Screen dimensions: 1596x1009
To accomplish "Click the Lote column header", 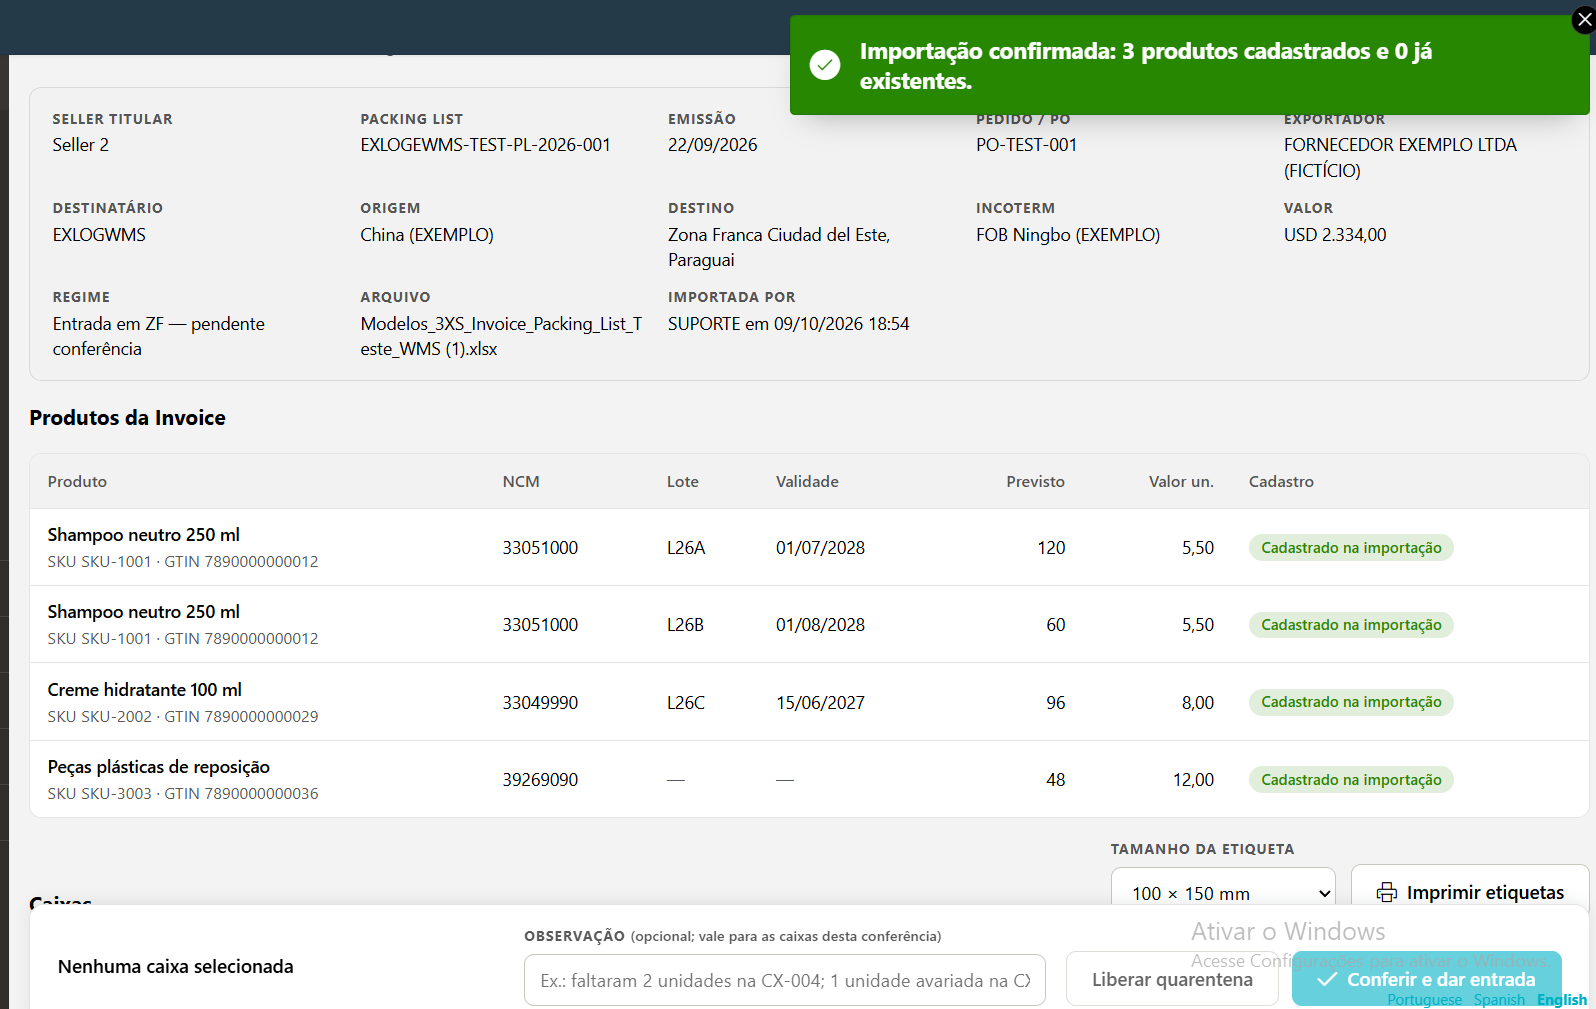I will tap(683, 481).
